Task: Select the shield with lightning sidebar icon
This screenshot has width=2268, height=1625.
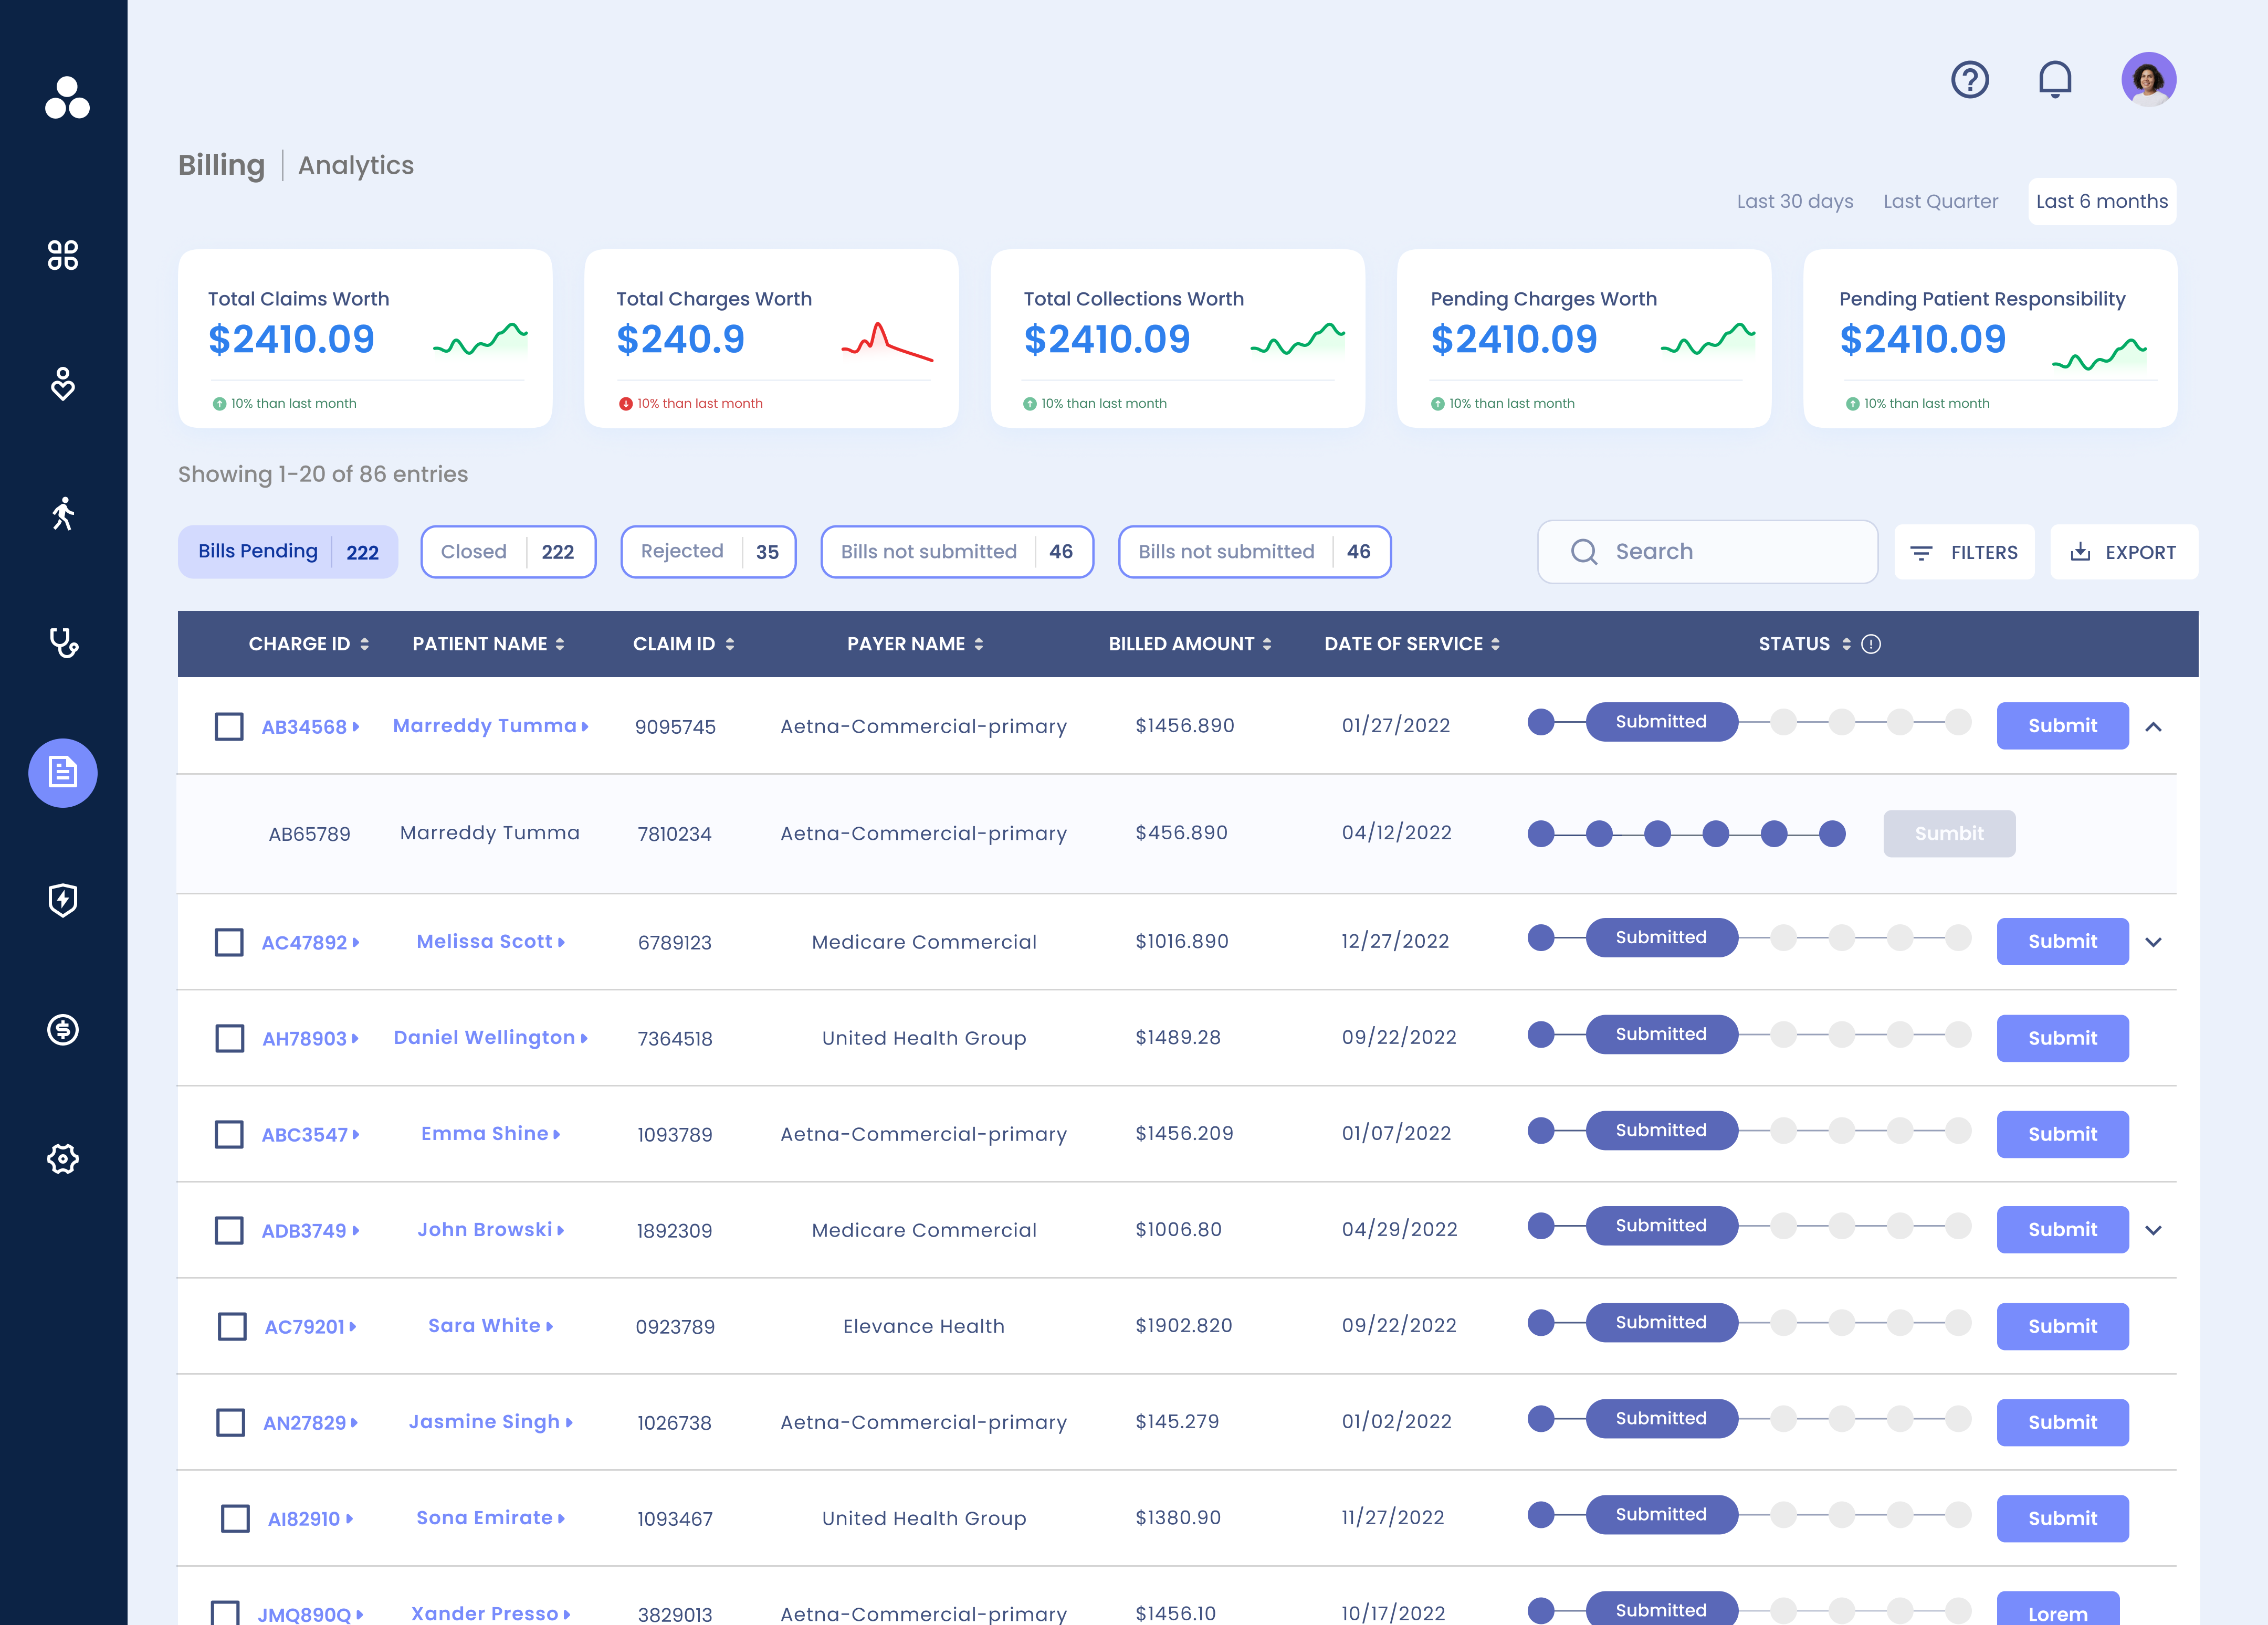Action: point(62,901)
